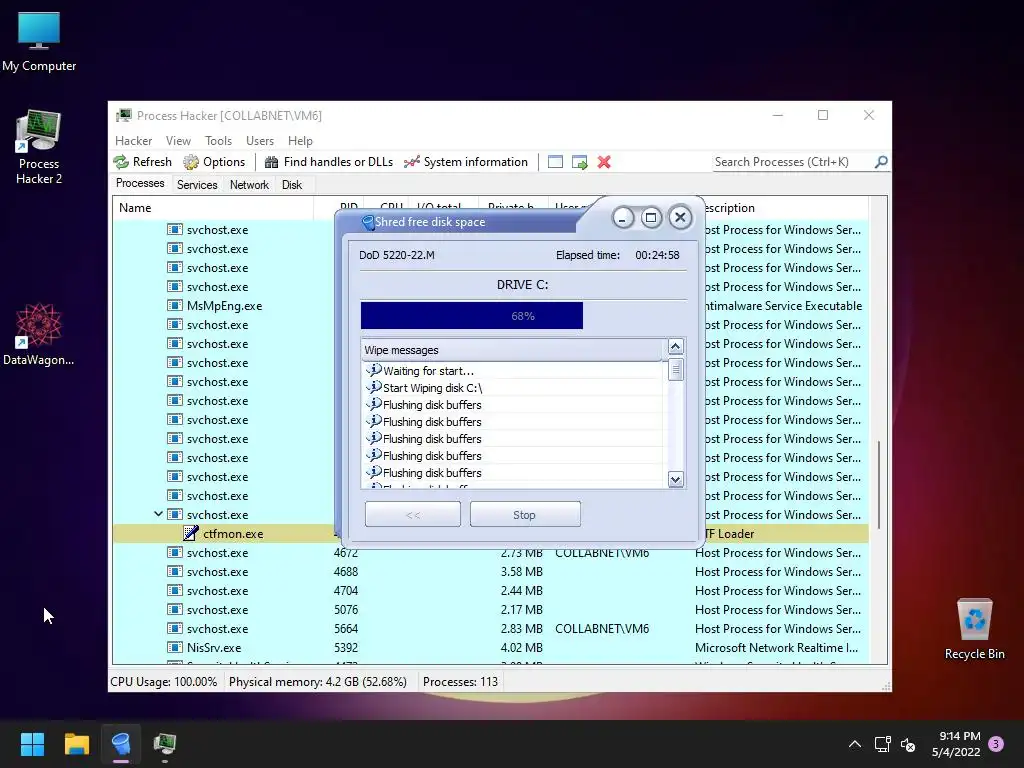Click the find window toolbar icon
The width and height of the screenshot is (1024, 768).
coord(555,162)
